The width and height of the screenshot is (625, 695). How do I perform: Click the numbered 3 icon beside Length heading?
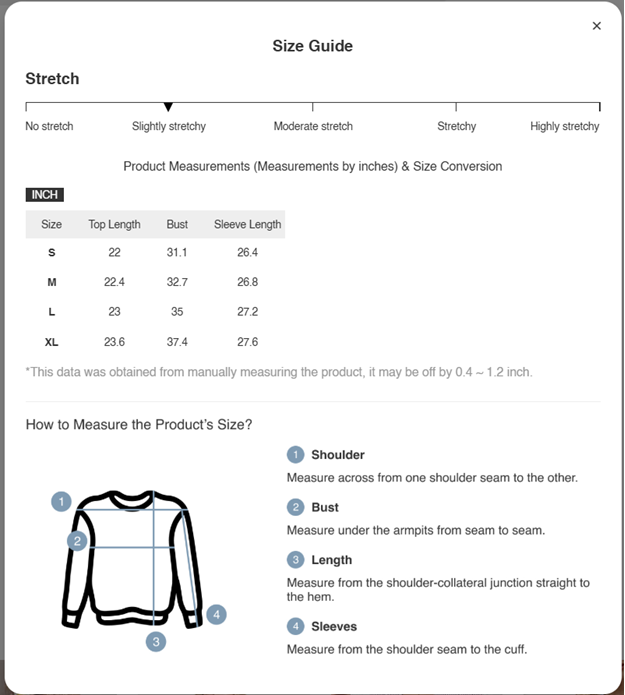click(x=295, y=560)
